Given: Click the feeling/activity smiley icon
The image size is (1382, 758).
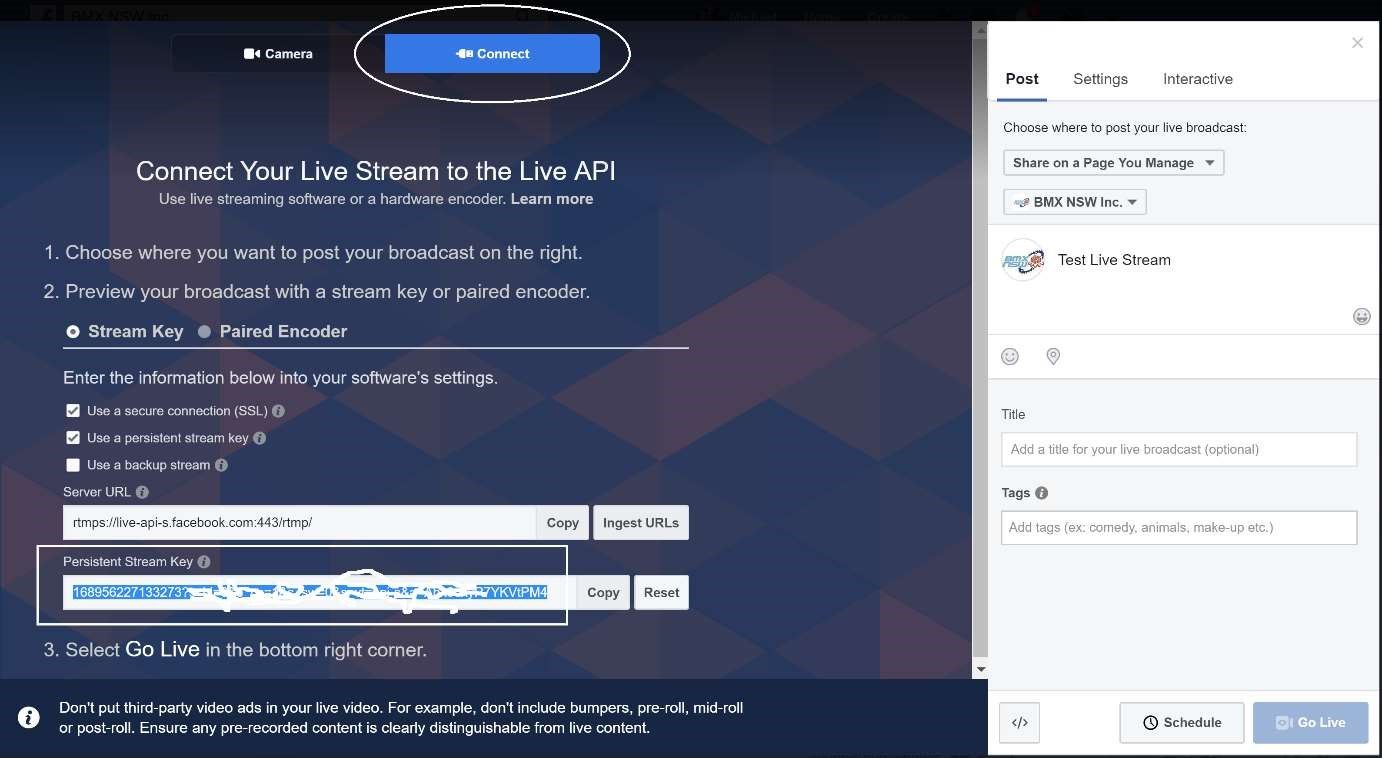Looking at the screenshot, I should point(1010,357).
